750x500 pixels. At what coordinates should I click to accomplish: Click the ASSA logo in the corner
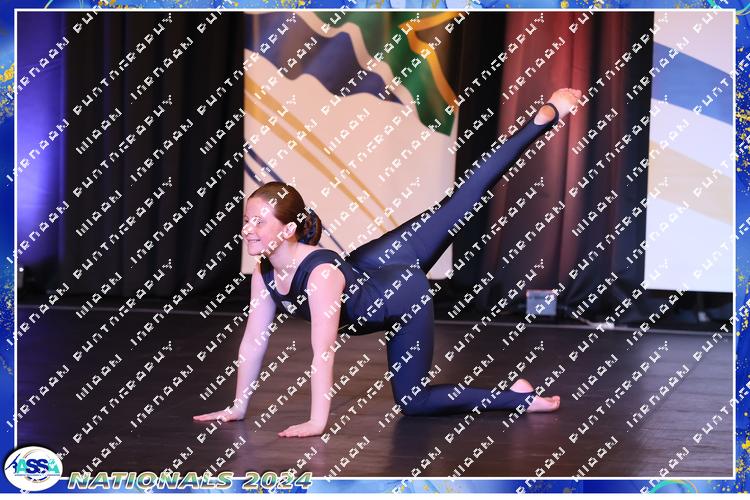[32, 467]
